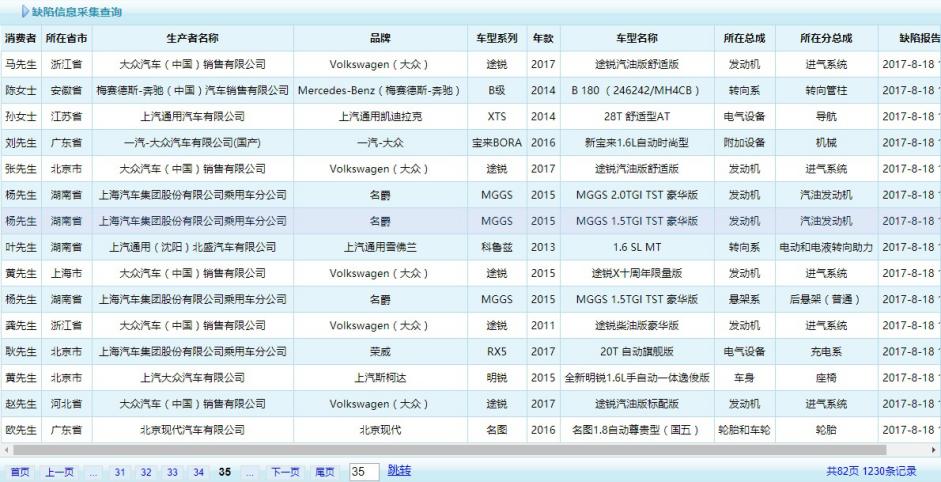Click the 上汽通用凯迪拉克 brand cell
The height and width of the screenshot is (482, 941).
[x=380, y=116]
